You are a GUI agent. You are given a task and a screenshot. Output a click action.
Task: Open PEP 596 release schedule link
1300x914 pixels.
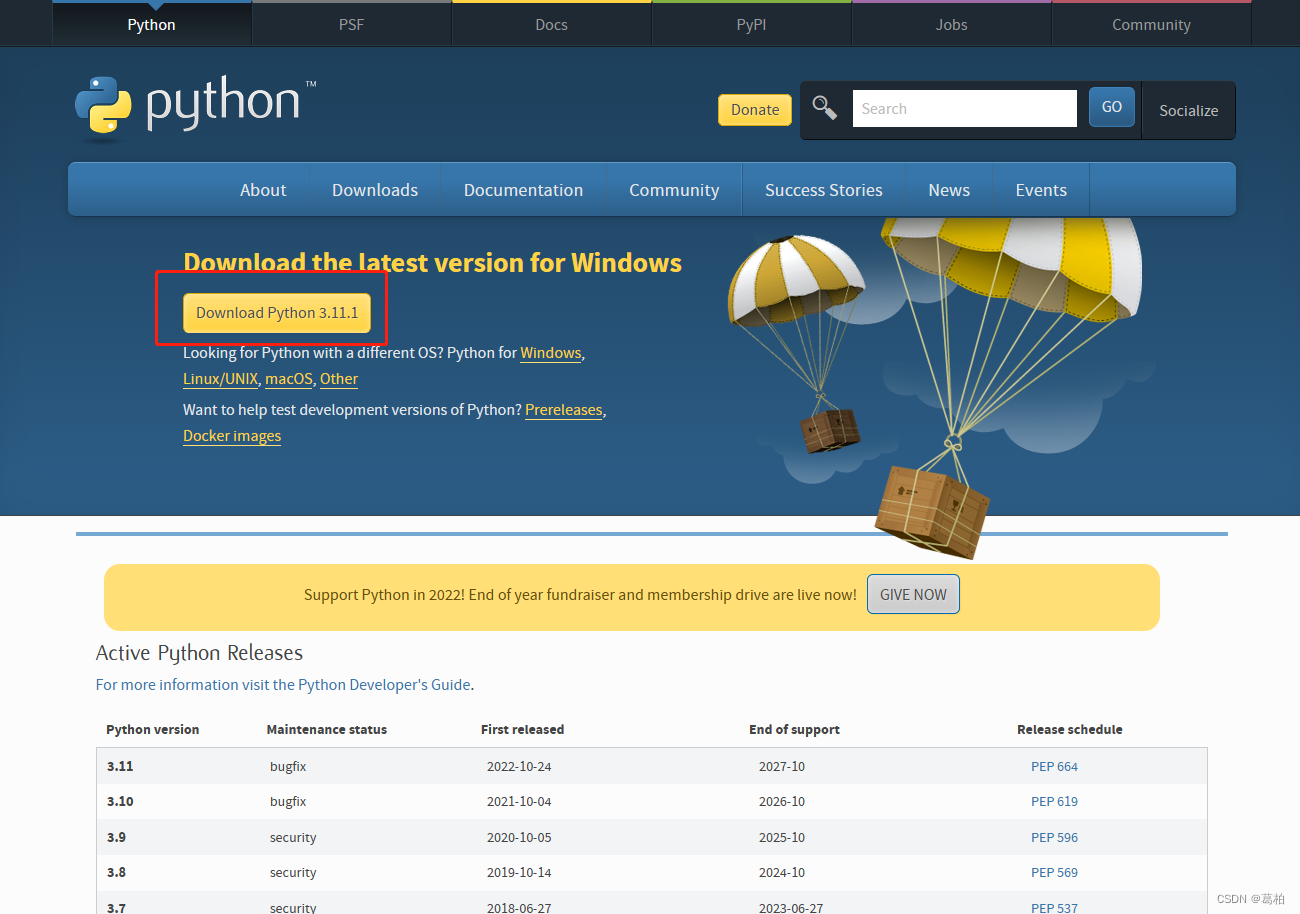point(1054,838)
